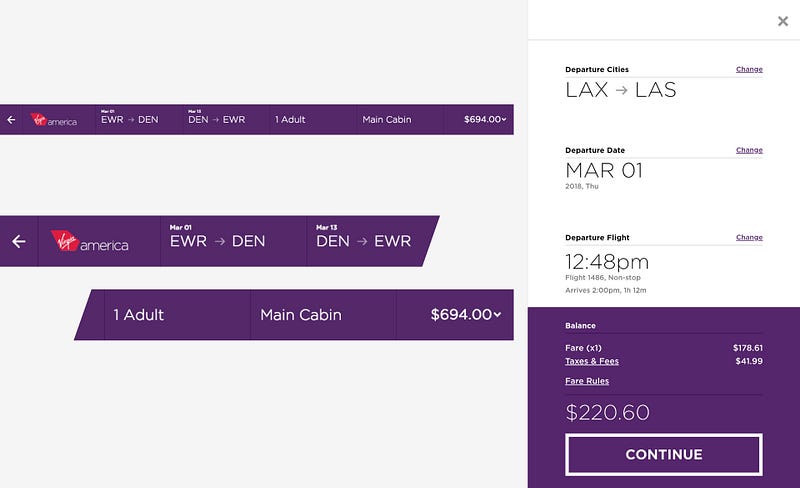Open large EWR → DEN Mar 01 segment
This screenshot has height=488, width=800.
click(x=217, y=240)
